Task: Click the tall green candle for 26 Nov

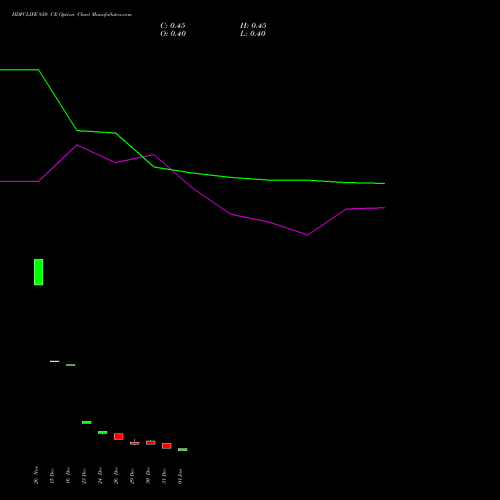Action: tap(39, 272)
